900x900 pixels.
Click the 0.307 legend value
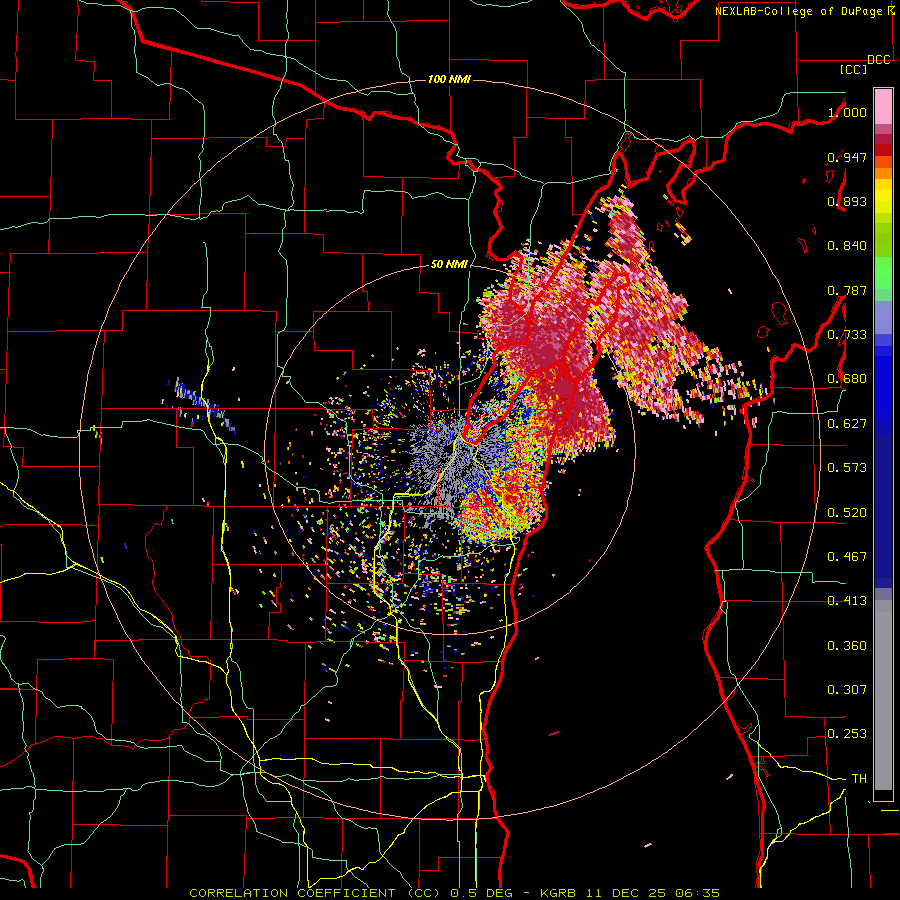(847, 690)
